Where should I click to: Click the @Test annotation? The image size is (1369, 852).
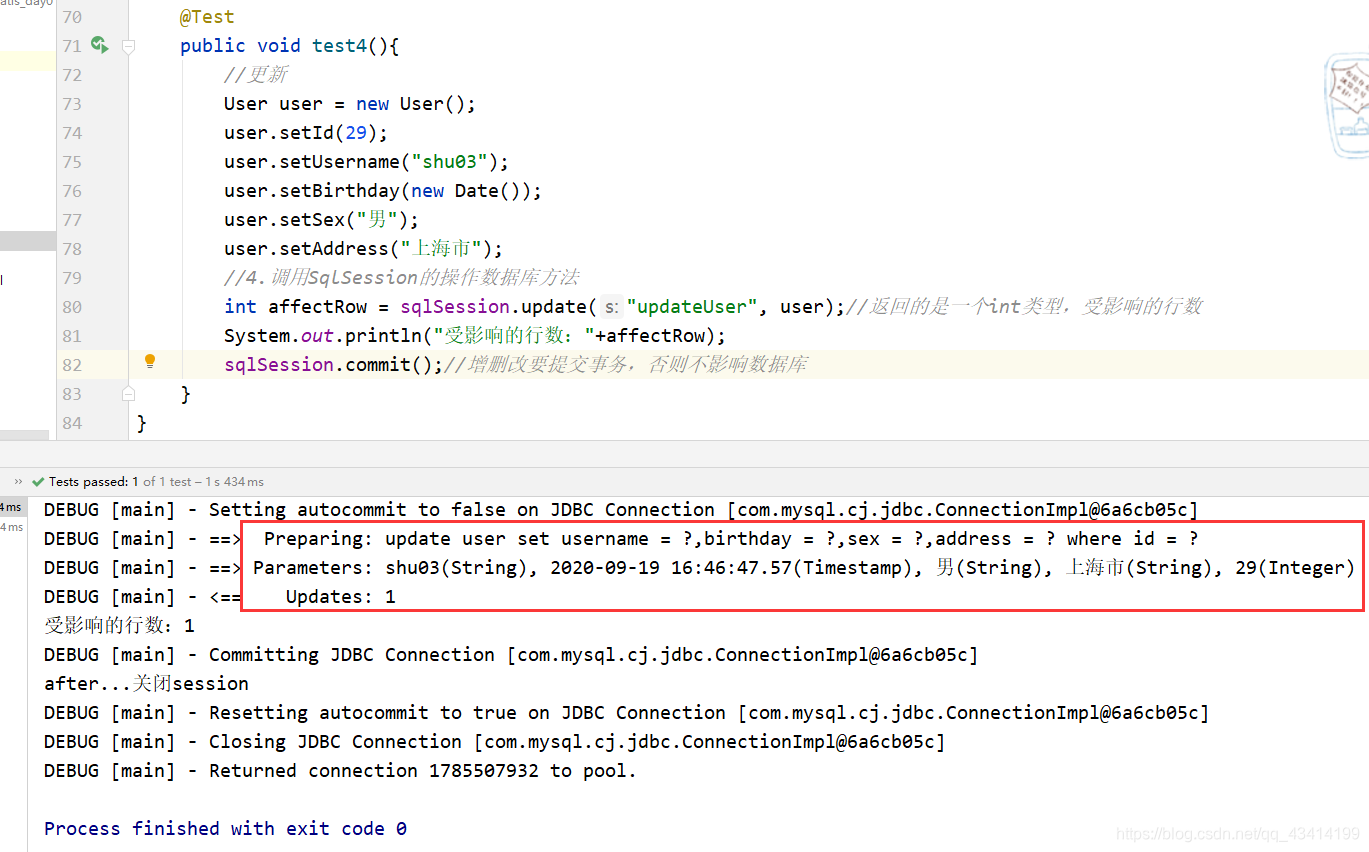(207, 17)
